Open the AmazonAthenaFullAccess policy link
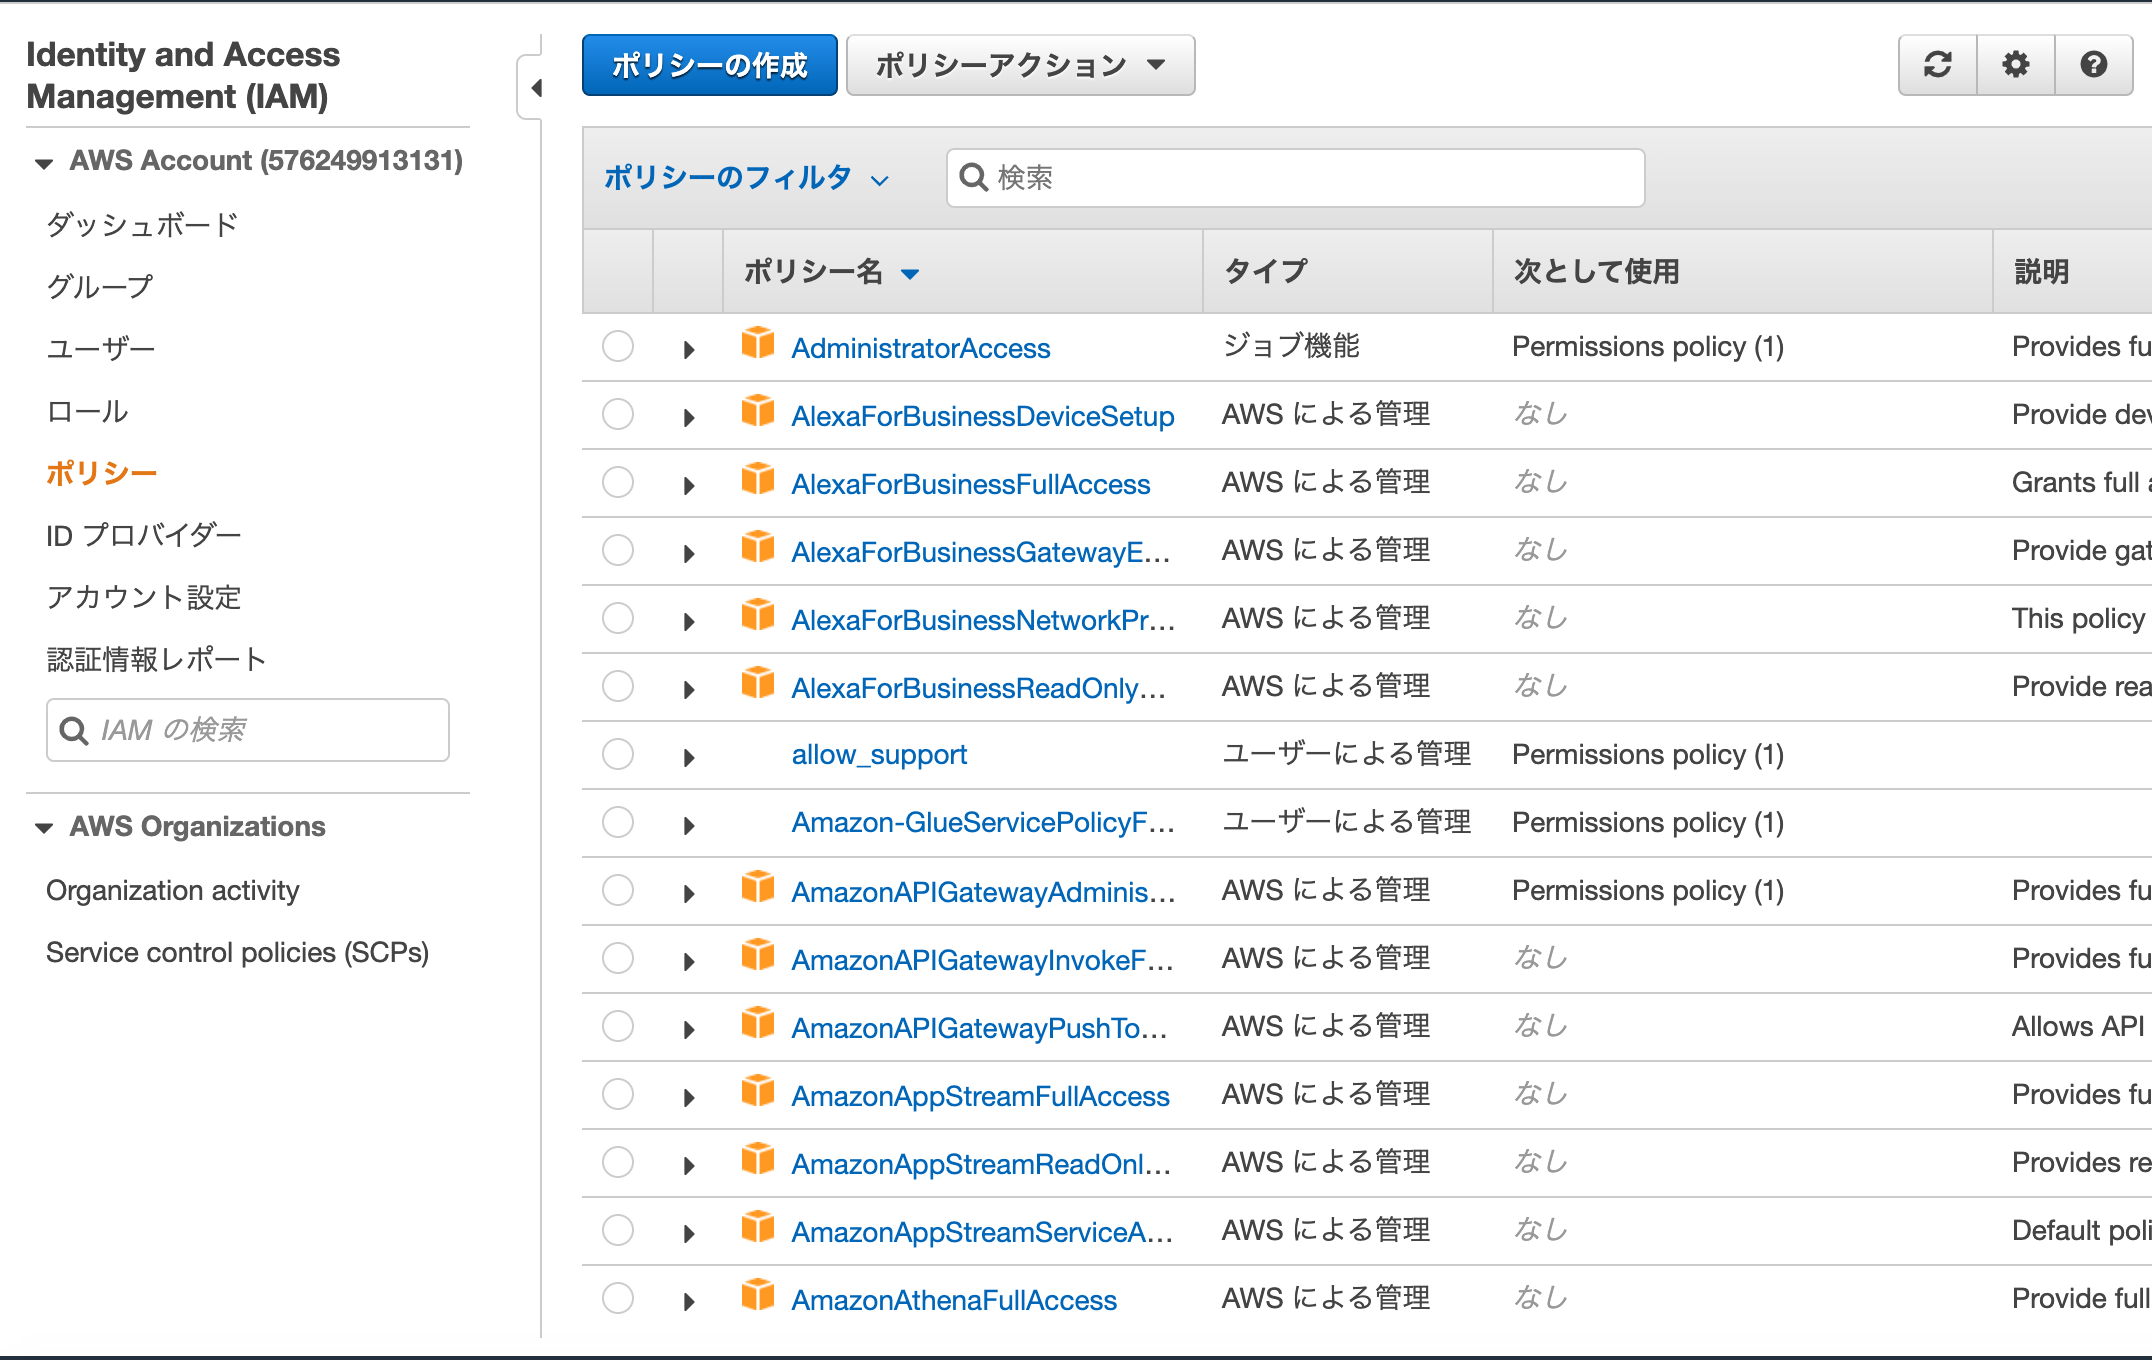The image size is (2152, 1360). click(x=954, y=1300)
